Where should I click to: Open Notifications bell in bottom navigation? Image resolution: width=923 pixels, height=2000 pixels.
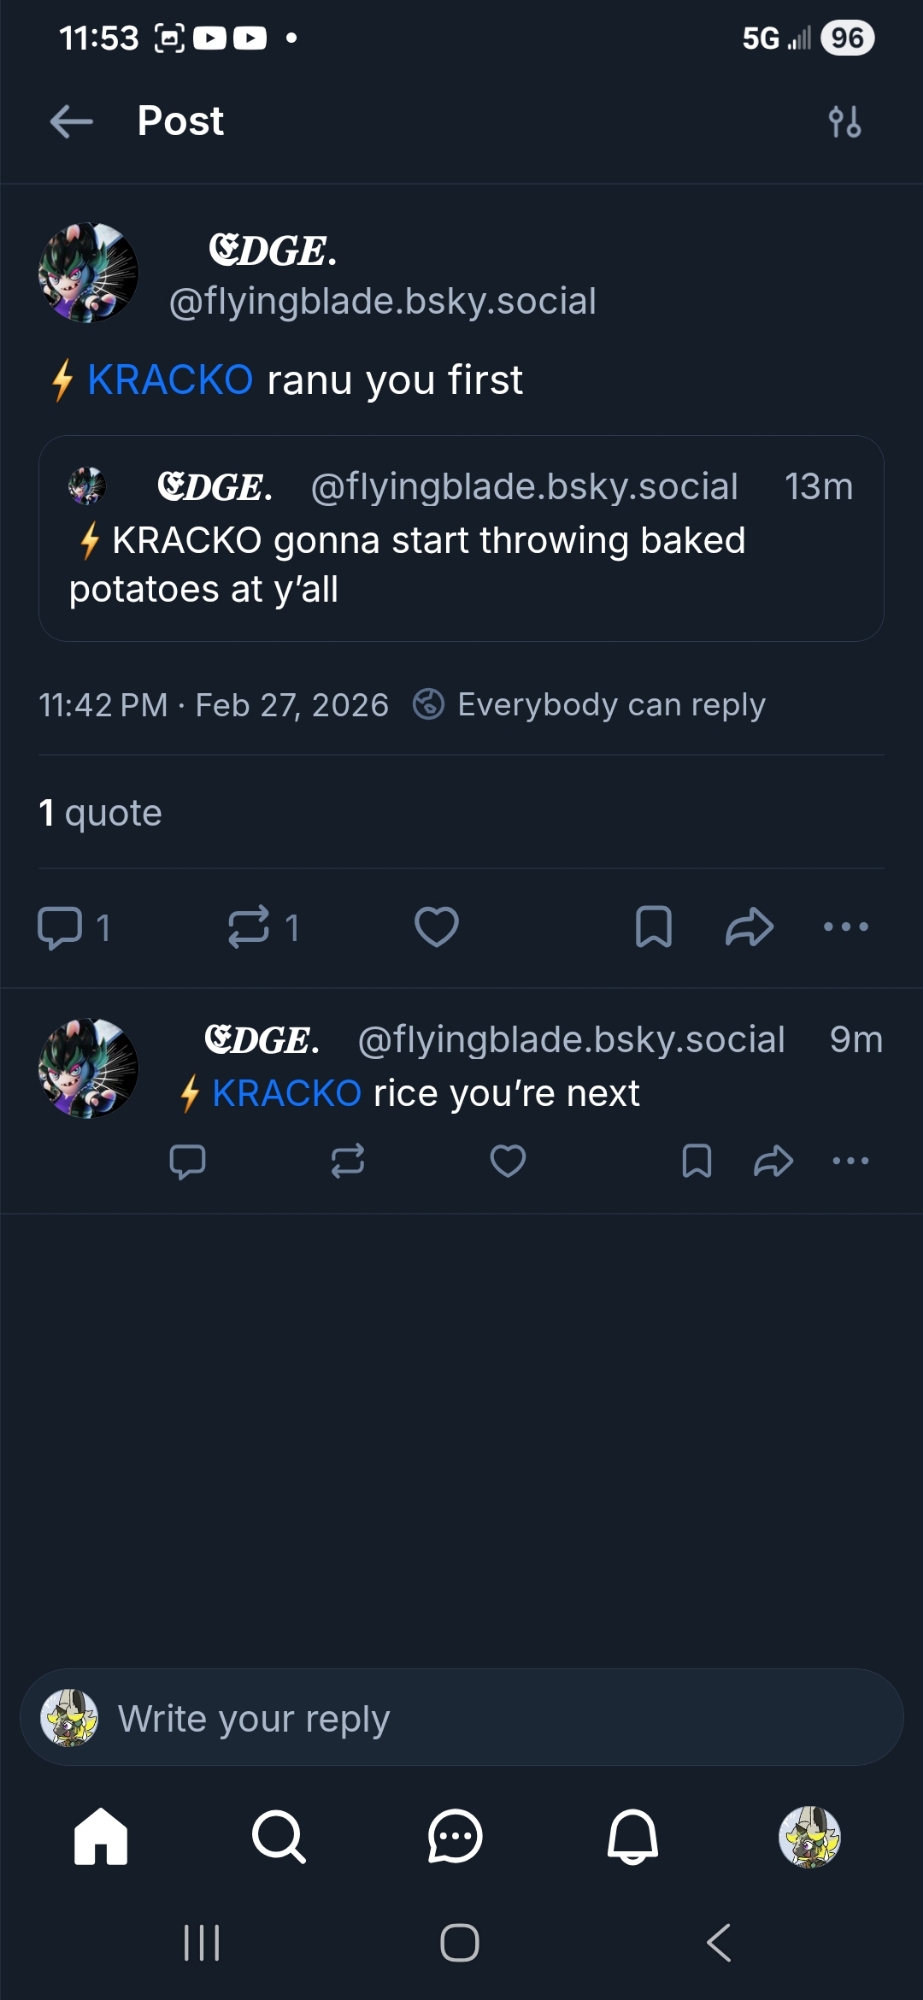pos(633,1837)
